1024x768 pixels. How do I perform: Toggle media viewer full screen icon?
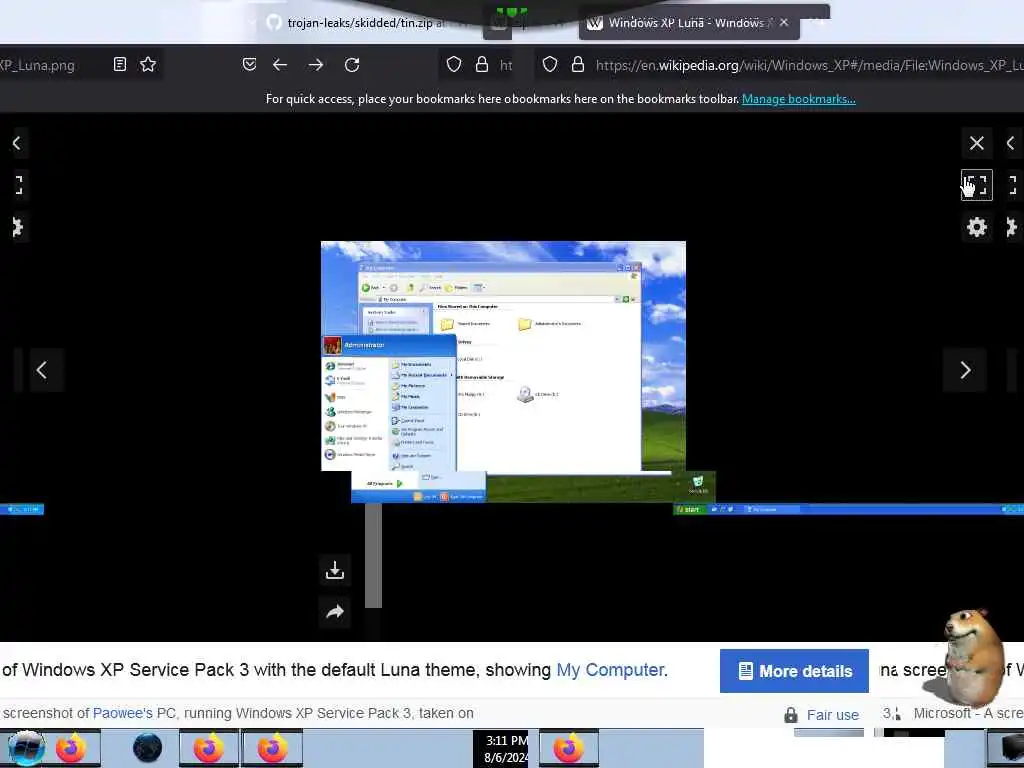976,185
